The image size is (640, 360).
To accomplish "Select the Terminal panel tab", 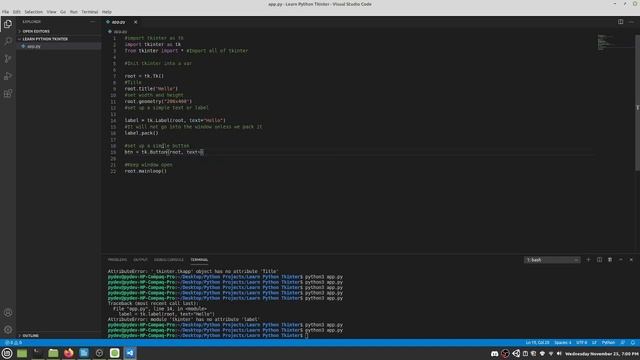I will 199,260.
